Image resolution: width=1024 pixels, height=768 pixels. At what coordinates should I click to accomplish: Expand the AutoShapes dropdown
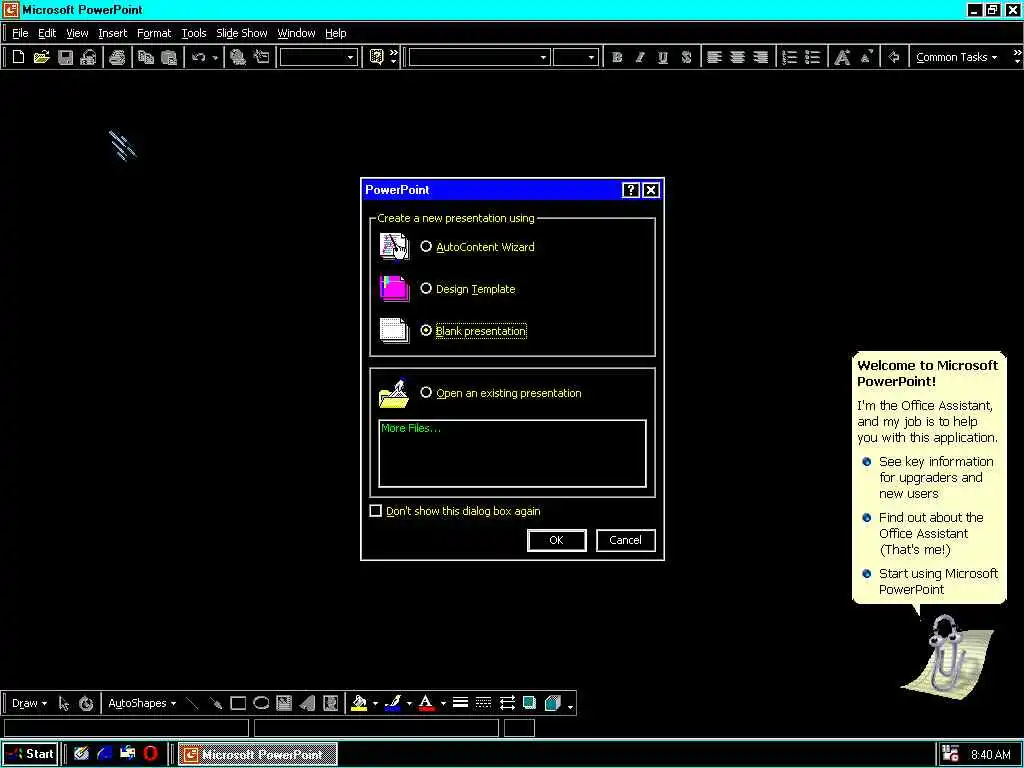coord(142,703)
